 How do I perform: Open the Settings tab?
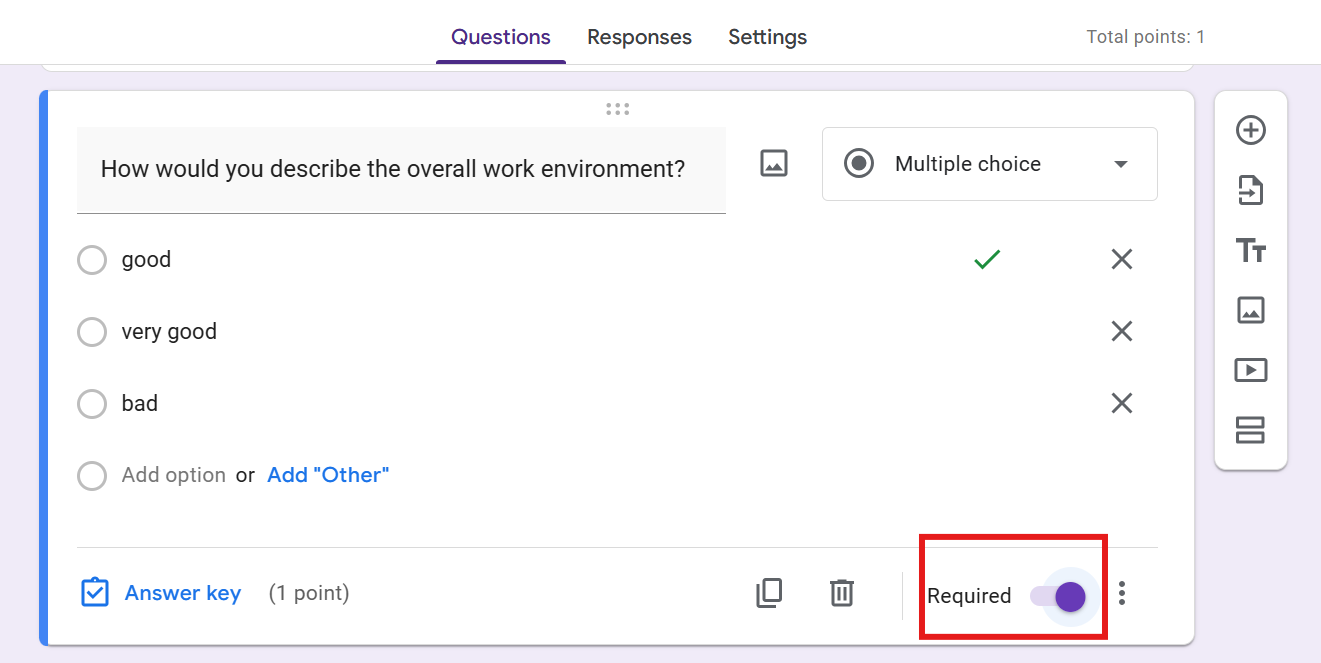click(x=767, y=37)
